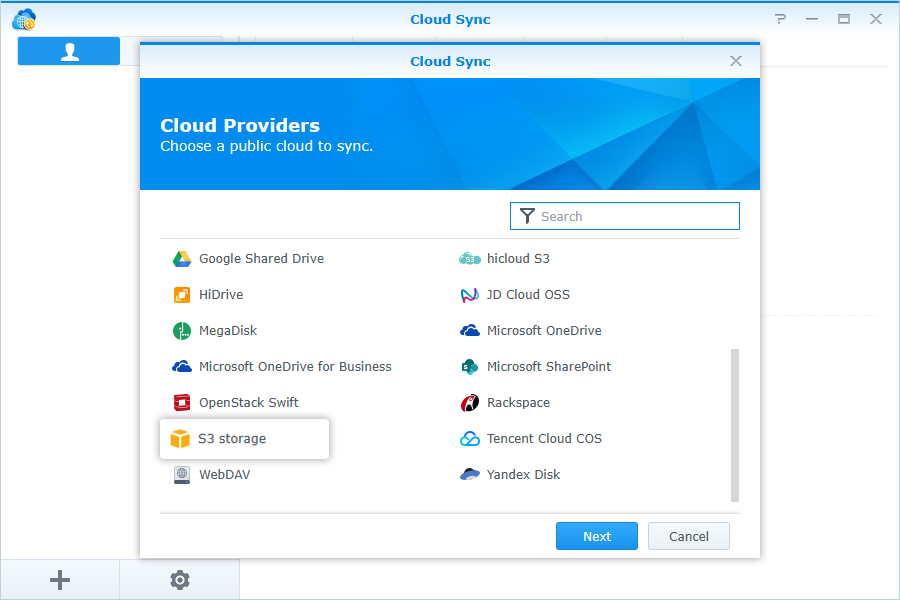Click the Cloud Sync app logo
This screenshot has height=600, width=900.
click(24, 20)
